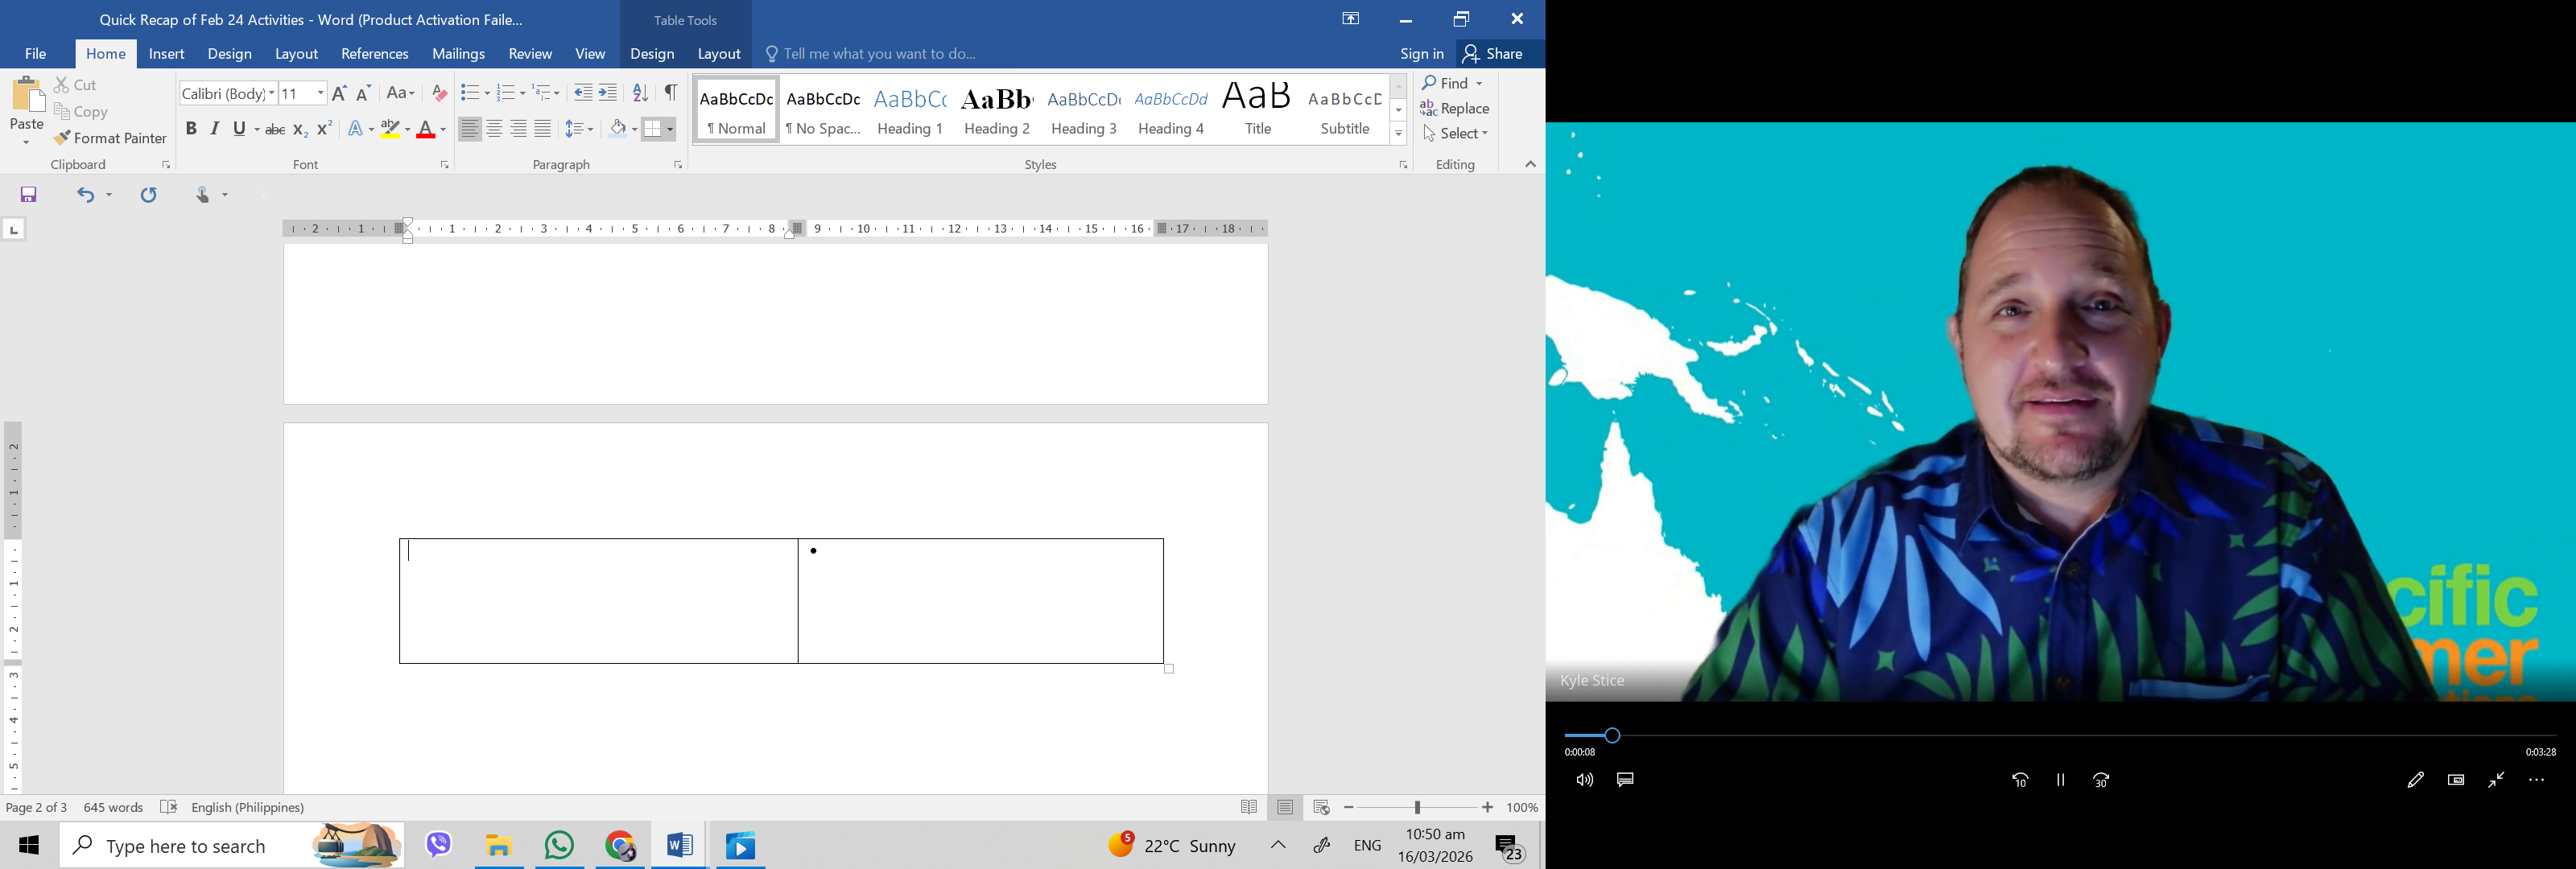
Task: Align text right
Action: click(x=518, y=129)
